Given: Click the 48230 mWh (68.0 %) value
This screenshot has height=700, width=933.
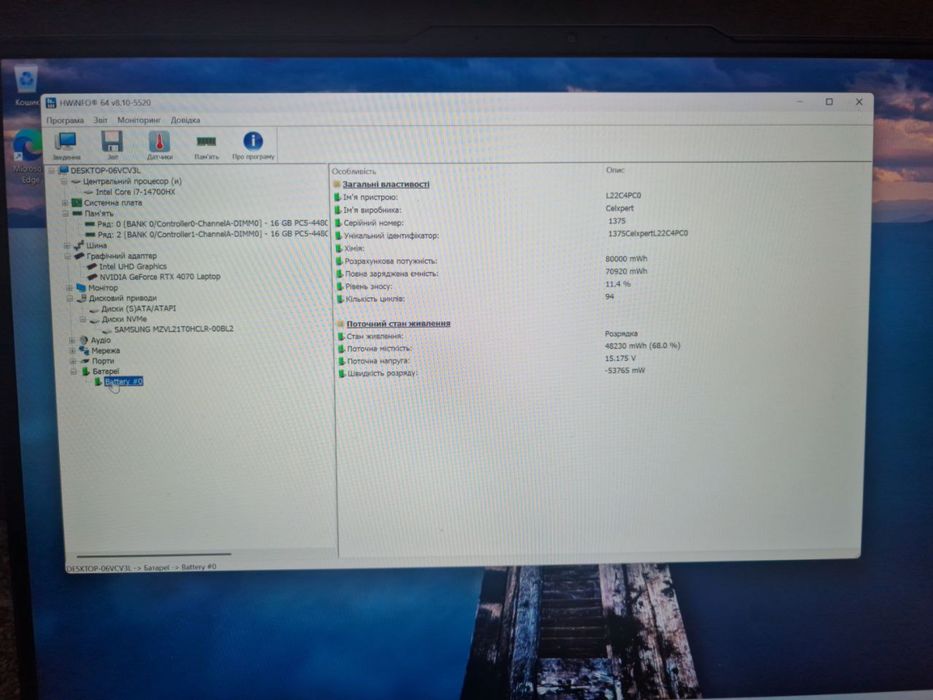Looking at the screenshot, I should point(642,346).
